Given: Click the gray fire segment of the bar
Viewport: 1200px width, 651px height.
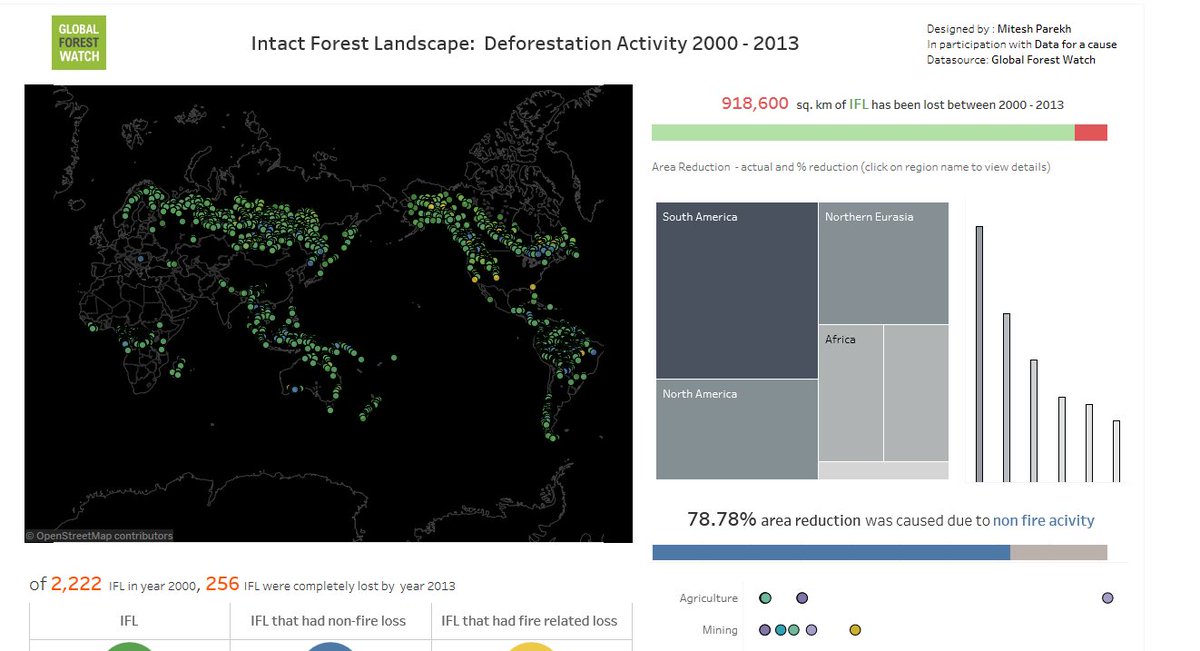Looking at the screenshot, I should click(1059, 552).
